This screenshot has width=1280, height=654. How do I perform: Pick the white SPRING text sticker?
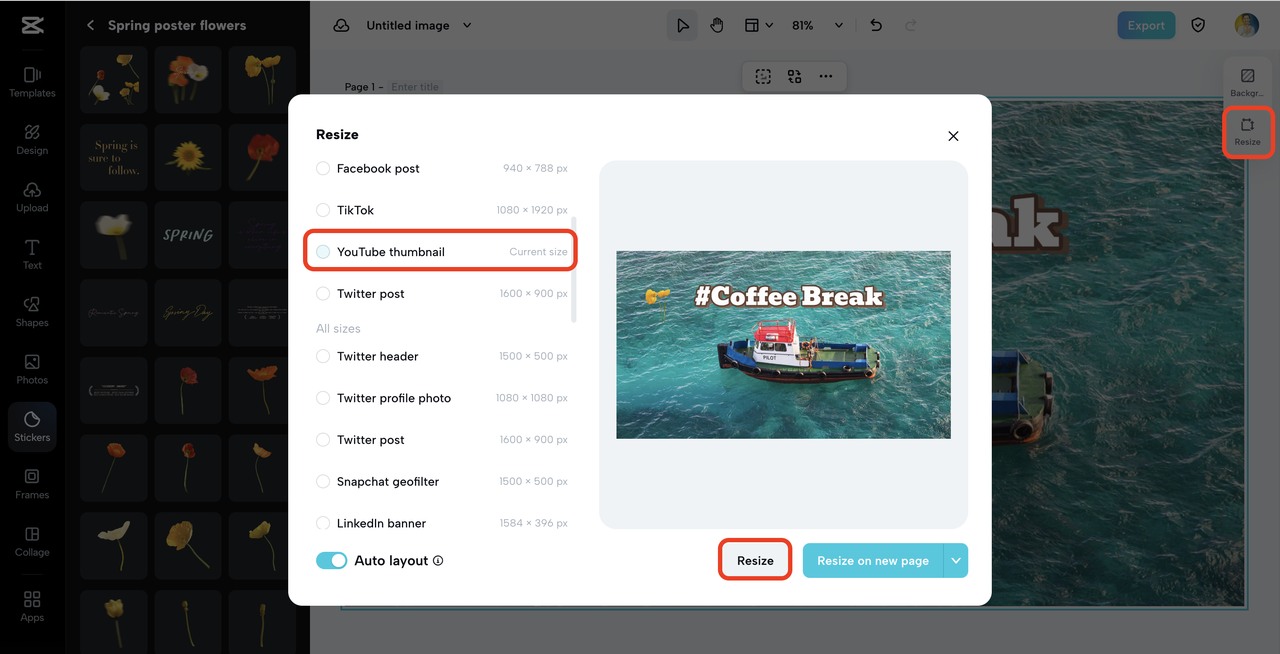tap(187, 234)
